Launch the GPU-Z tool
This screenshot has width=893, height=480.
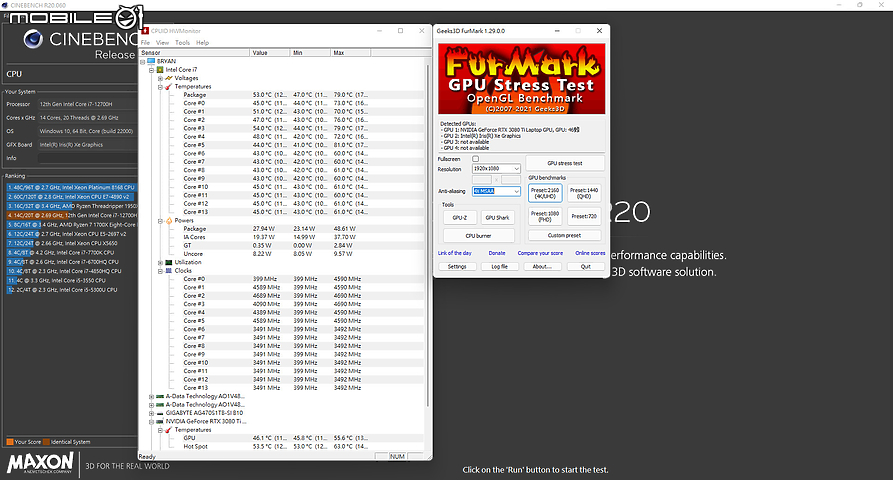pyautogui.click(x=460, y=218)
